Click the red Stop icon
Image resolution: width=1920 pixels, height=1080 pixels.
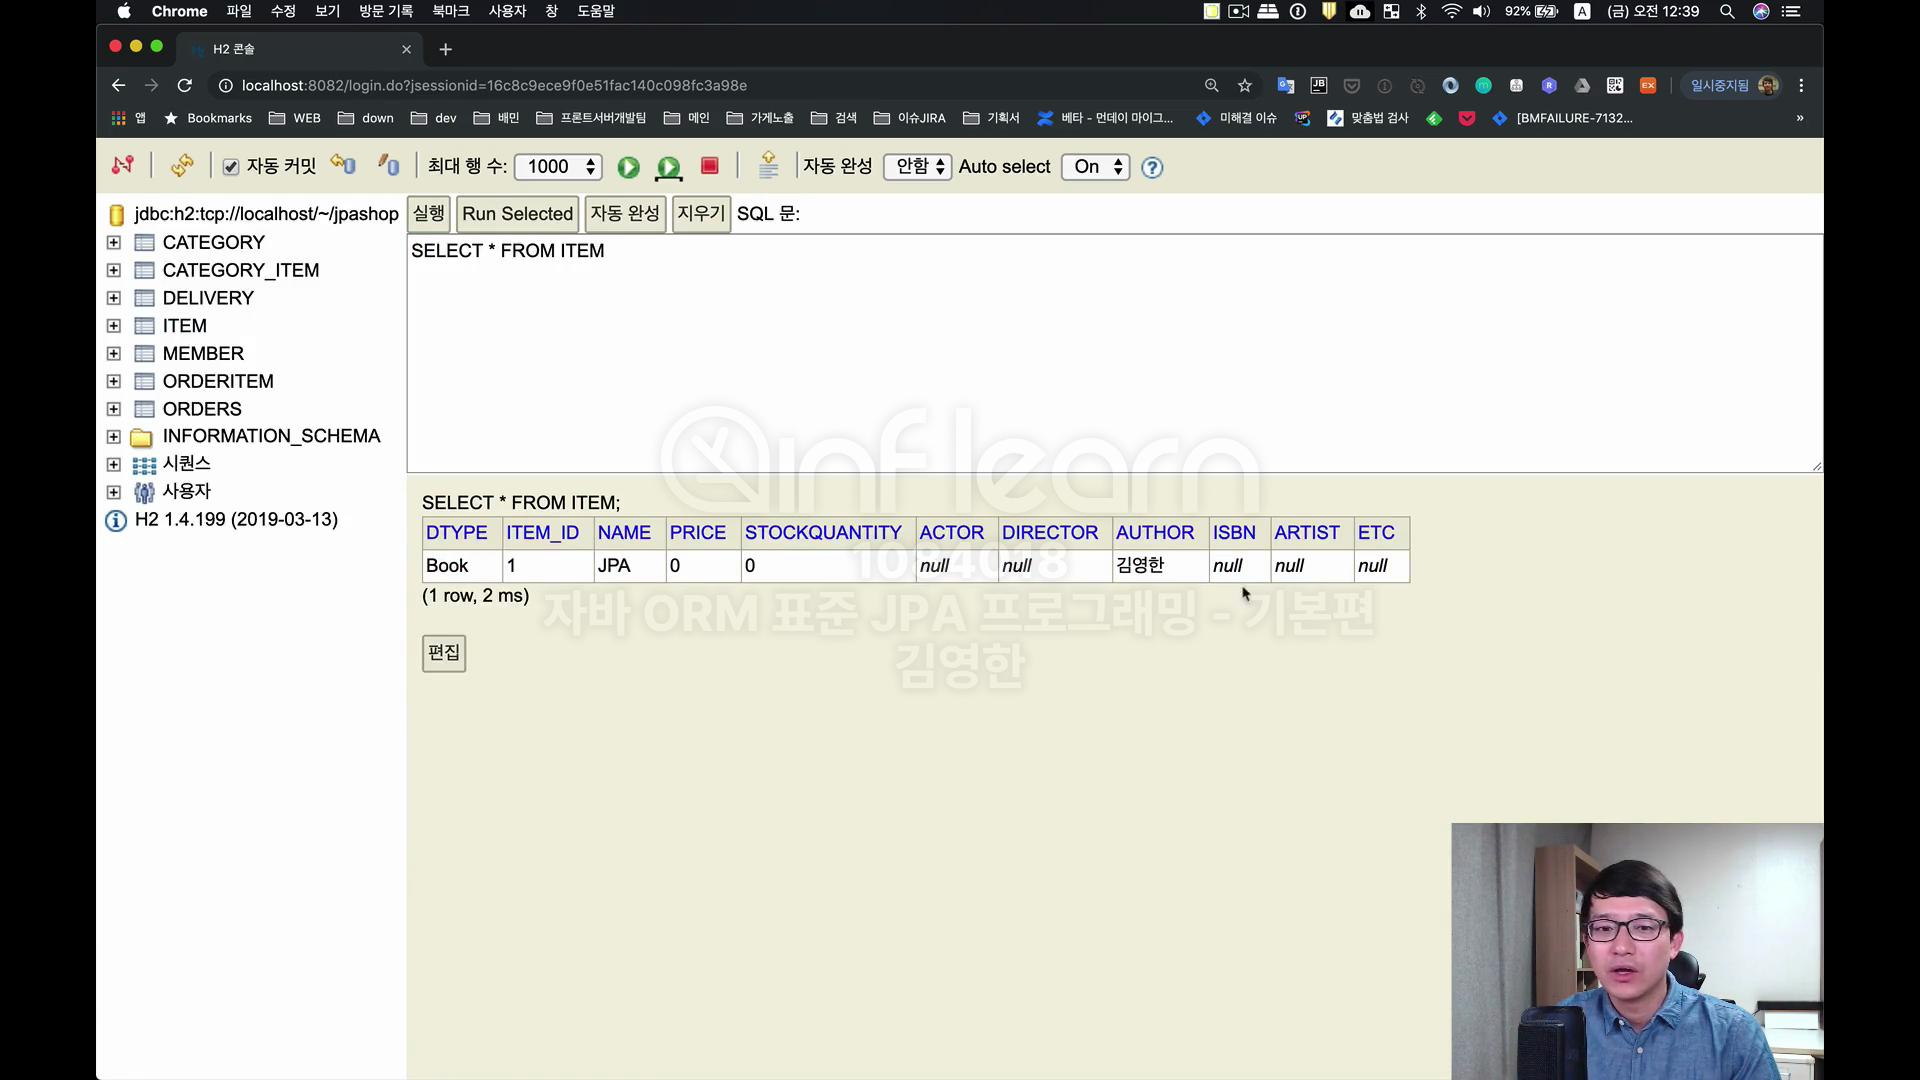point(710,166)
